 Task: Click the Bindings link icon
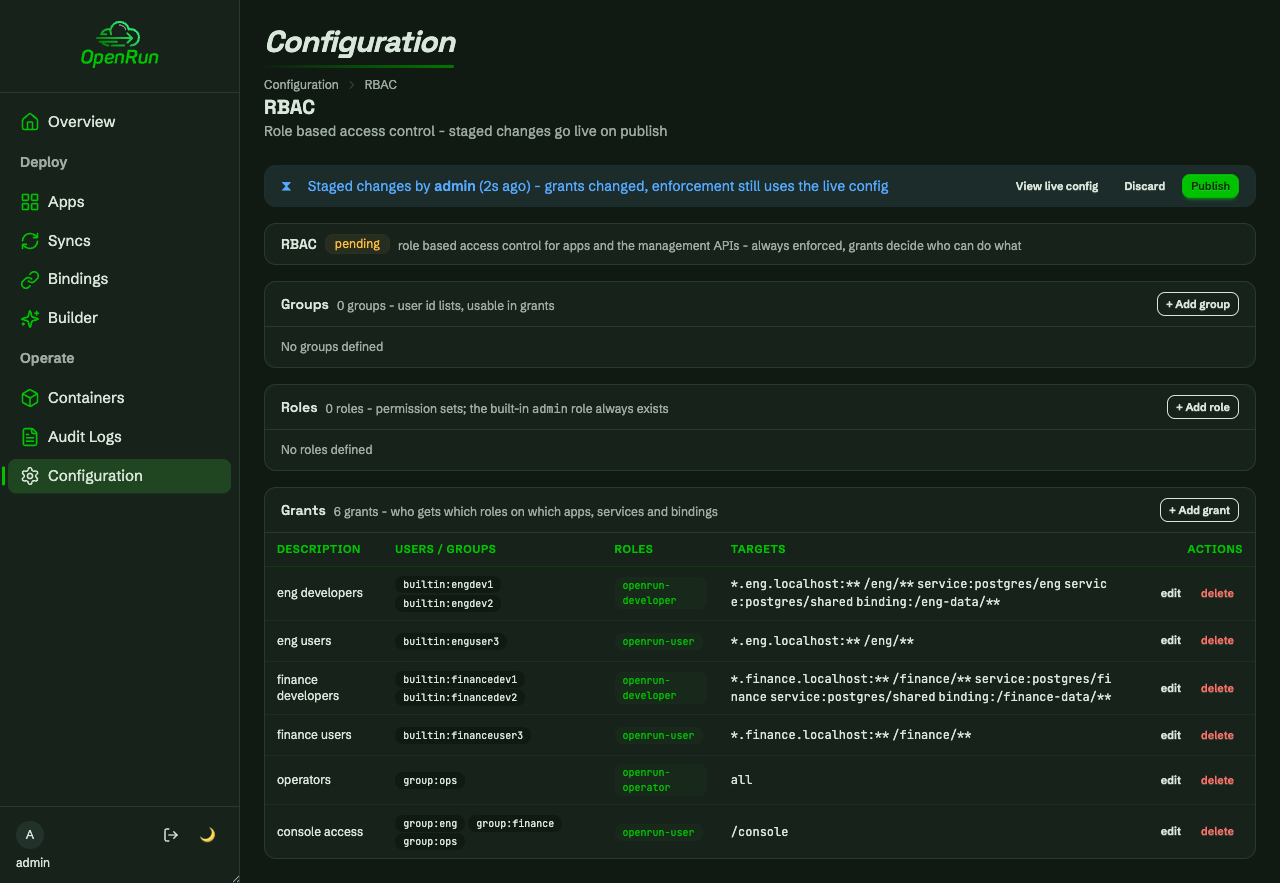(x=30, y=279)
